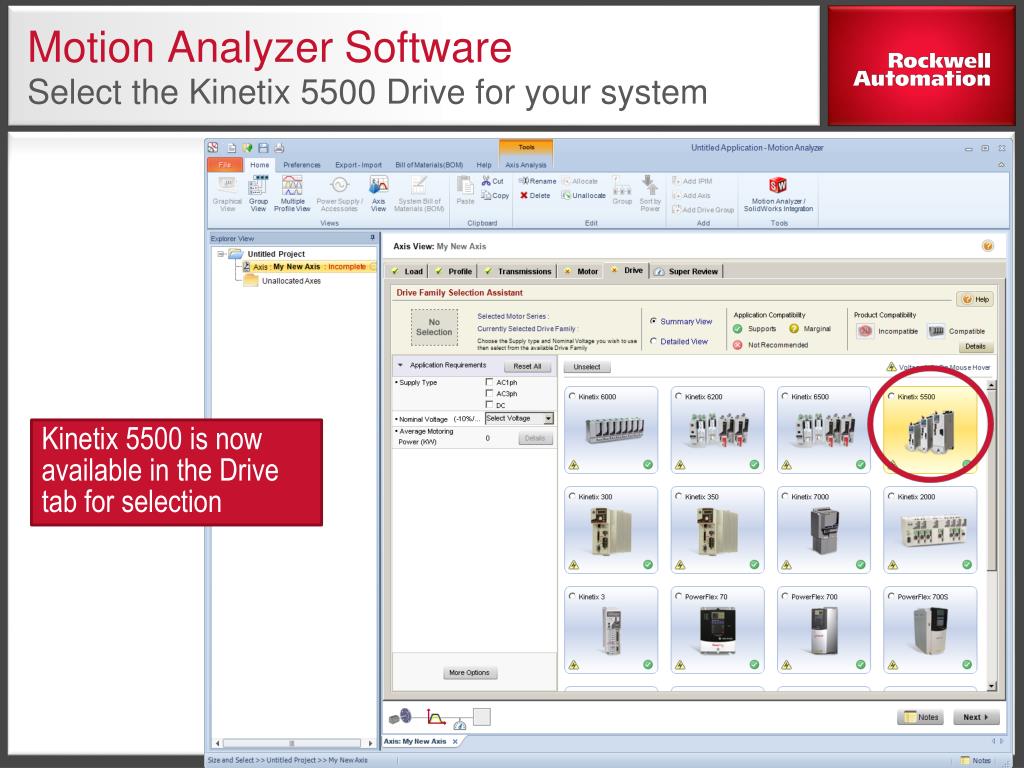Click the motor-load icon in the axis diagram
This screenshot has width=1024, height=768.
400,716
